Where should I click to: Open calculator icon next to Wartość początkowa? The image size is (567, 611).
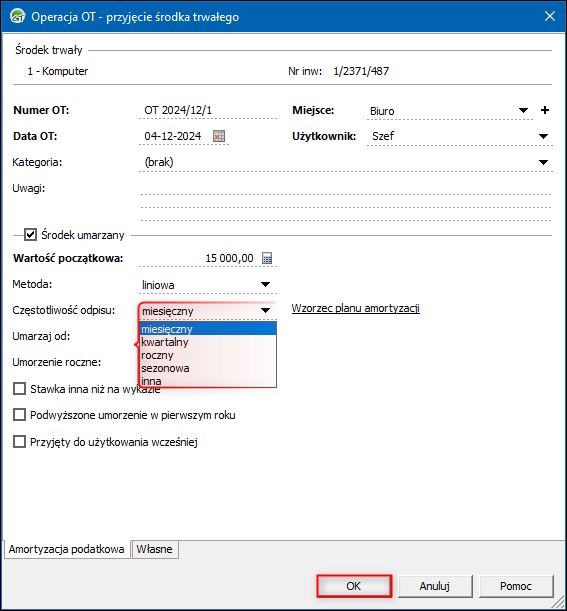click(x=267, y=258)
